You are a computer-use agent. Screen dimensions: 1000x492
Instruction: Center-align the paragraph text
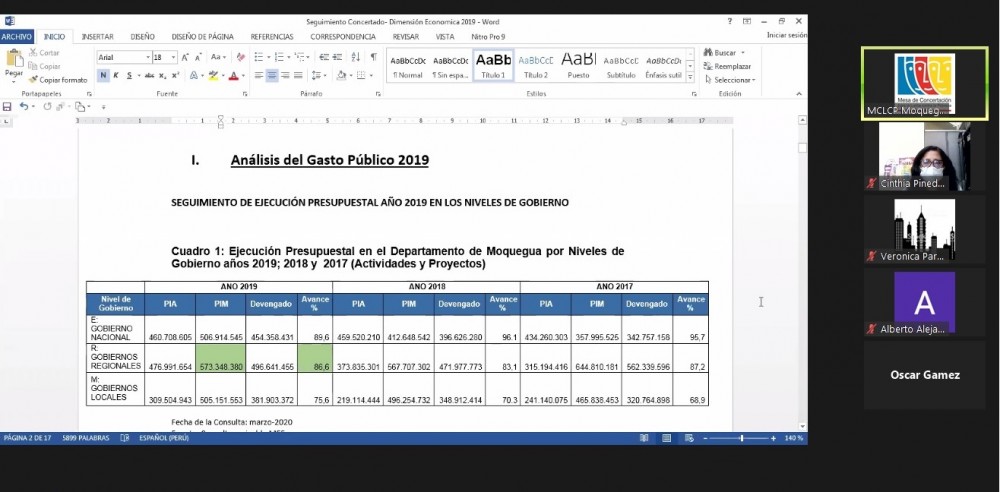[x=272, y=75]
